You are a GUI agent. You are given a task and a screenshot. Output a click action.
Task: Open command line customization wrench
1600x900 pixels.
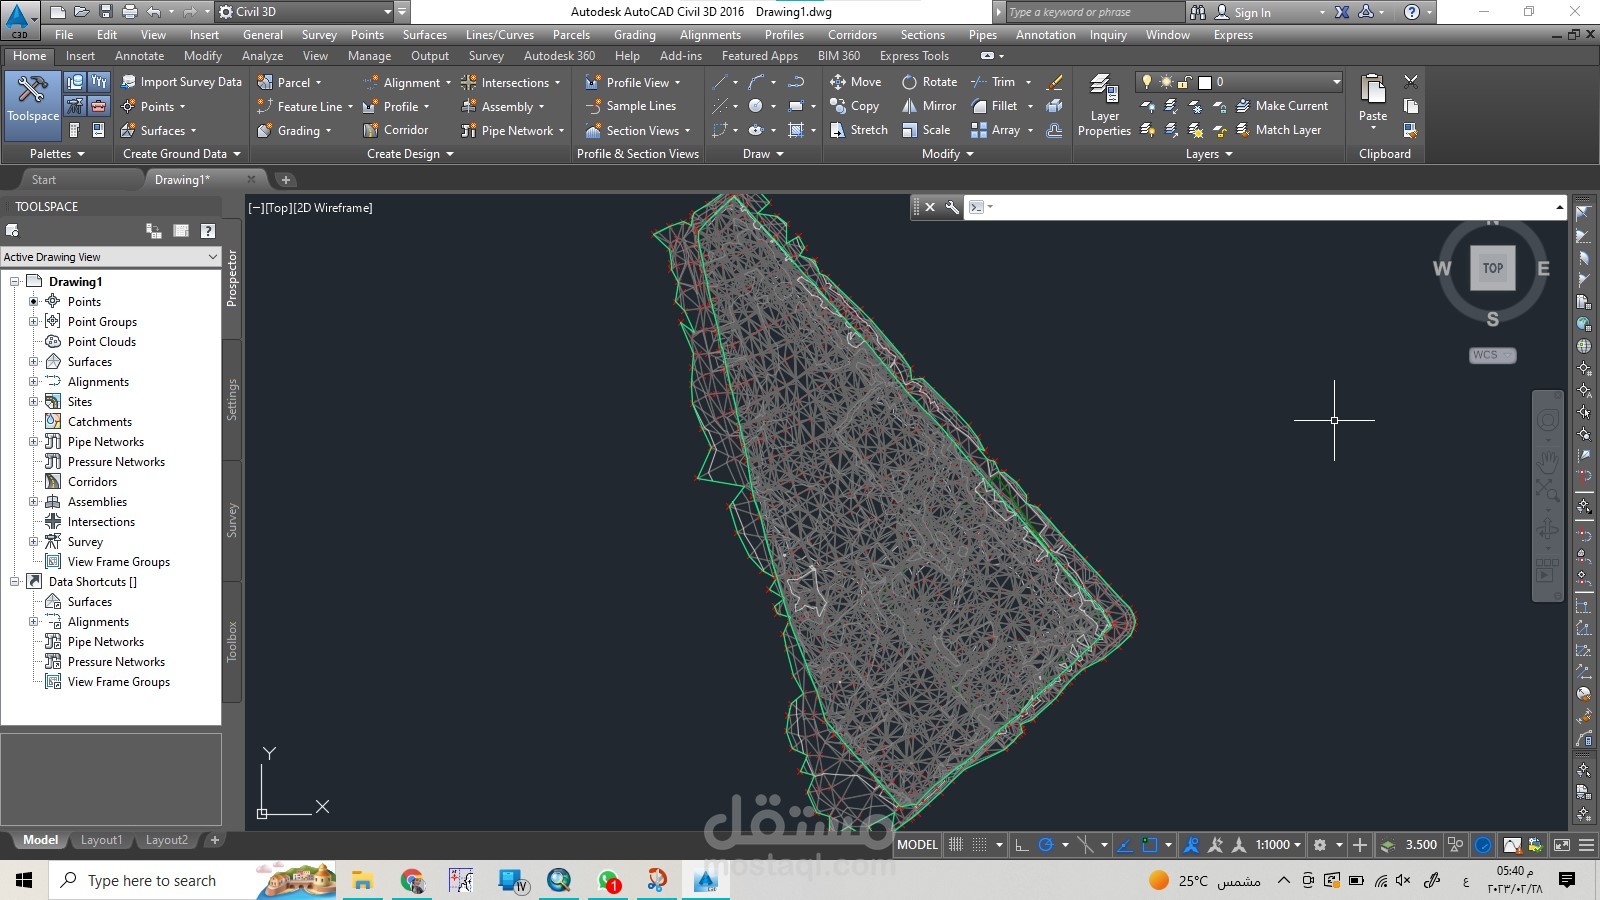click(952, 207)
